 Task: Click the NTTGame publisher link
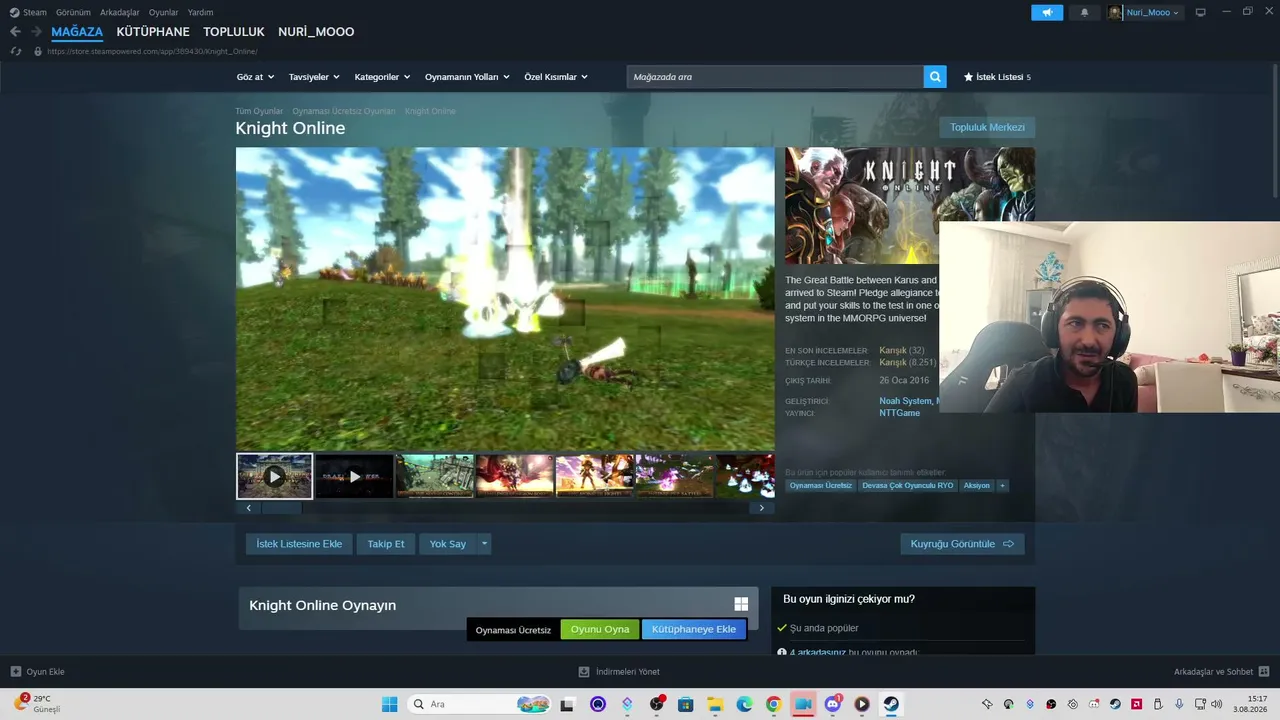[x=900, y=413]
